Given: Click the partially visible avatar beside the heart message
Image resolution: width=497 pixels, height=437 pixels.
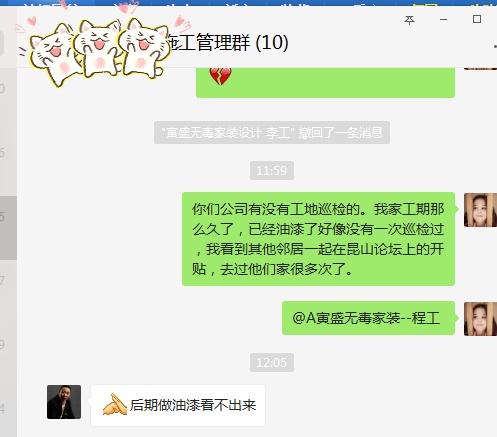Looking at the screenshot, I should (480, 68).
